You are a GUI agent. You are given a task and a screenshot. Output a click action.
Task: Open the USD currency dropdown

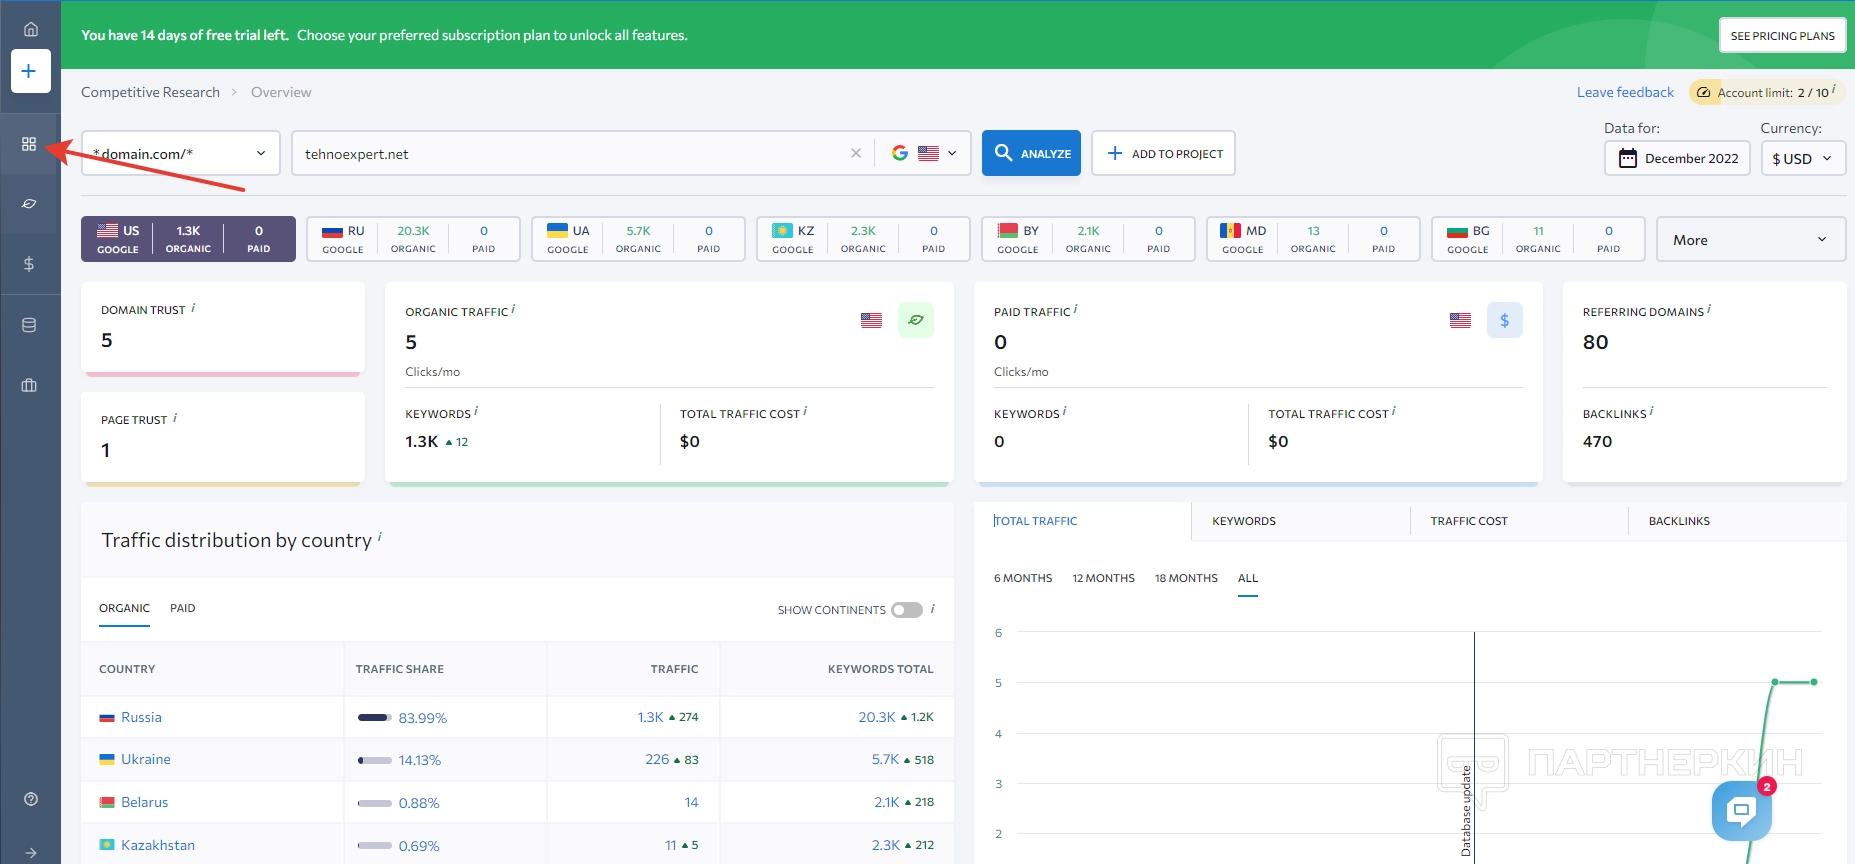coord(1802,158)
